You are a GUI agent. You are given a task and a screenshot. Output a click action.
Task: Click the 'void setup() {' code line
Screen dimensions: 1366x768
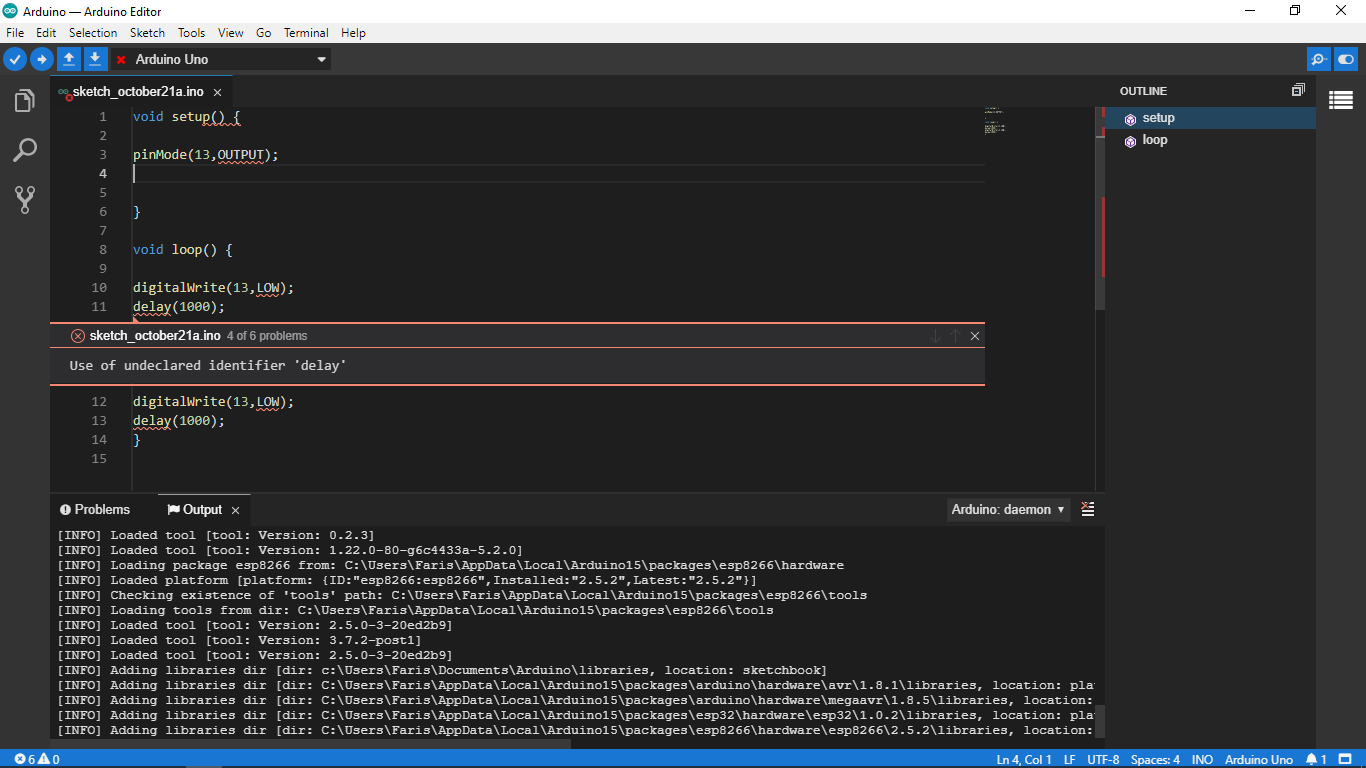point(186,117)
